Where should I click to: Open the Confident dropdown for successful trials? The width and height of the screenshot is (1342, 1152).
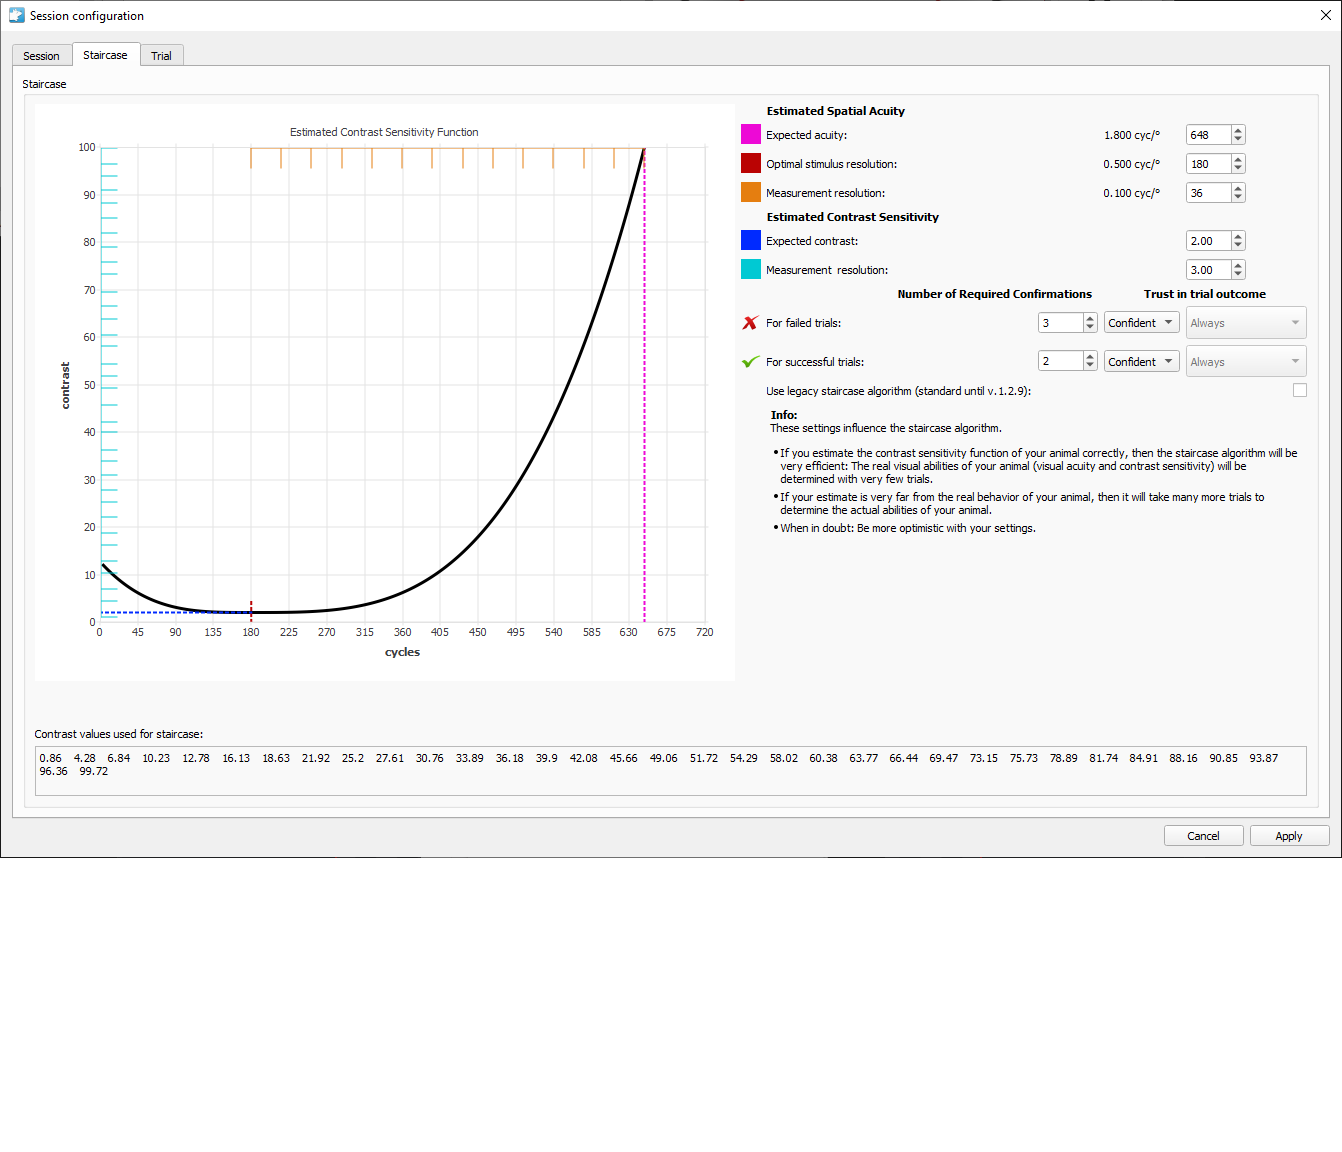[x=1141, y=362]
